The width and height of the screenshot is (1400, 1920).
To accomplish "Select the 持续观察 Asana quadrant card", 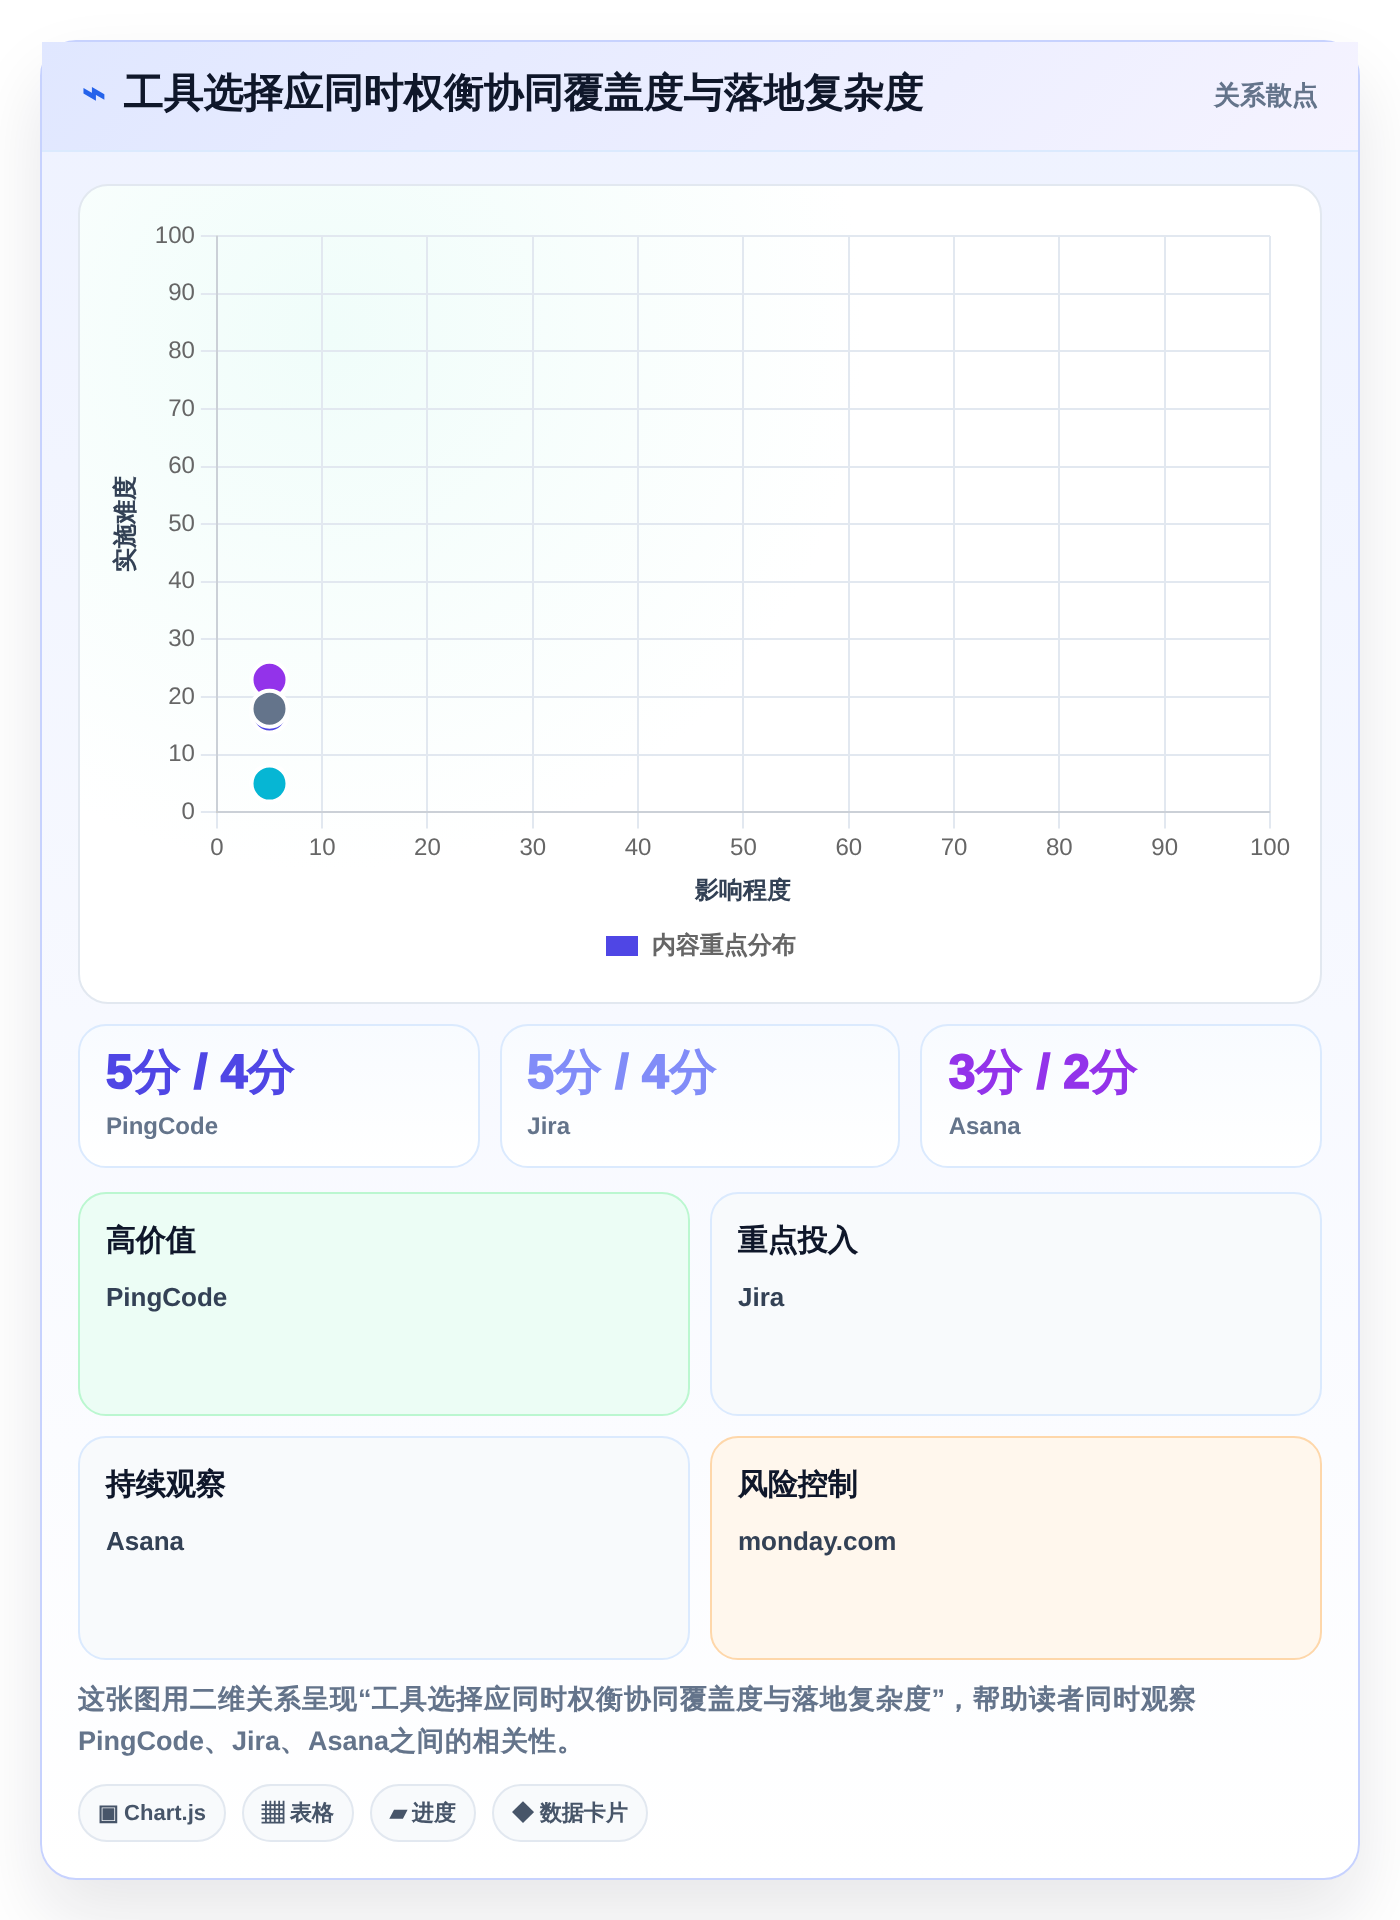I will (x=384, y=1548).
